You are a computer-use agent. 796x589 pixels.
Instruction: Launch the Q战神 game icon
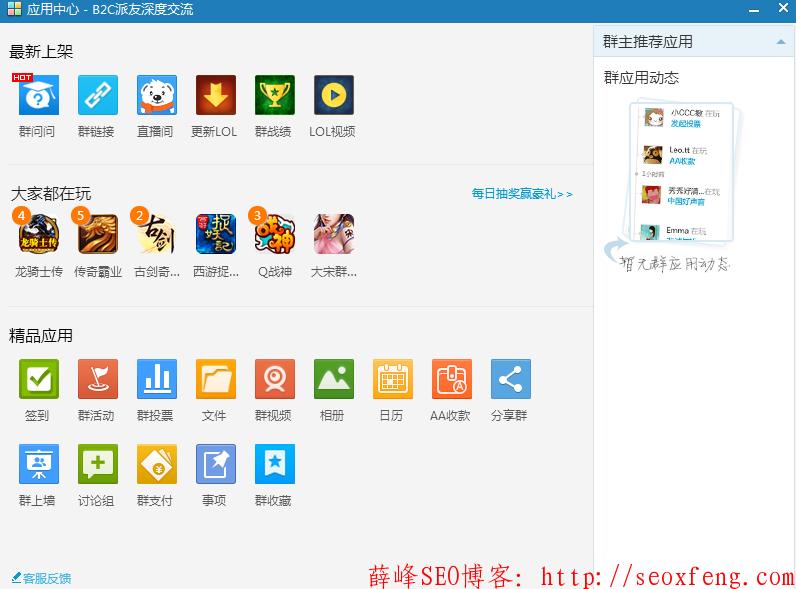coord(275,234)
